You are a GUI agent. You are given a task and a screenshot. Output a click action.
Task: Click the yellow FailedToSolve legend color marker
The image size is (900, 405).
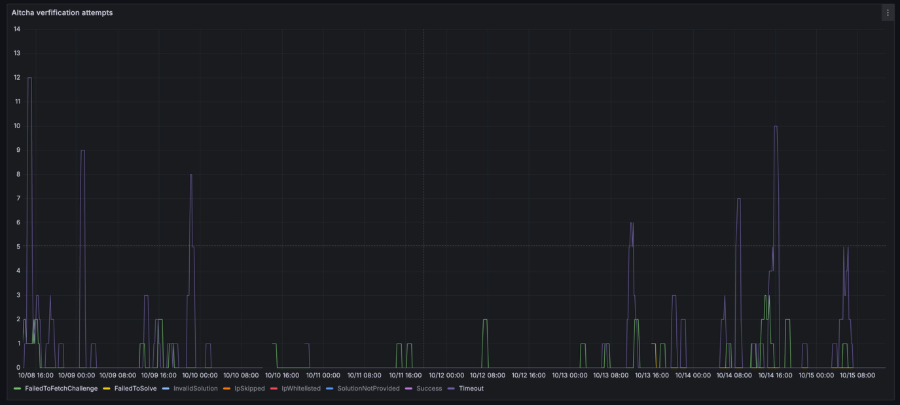pyautogui.click(x=107, y=388)
